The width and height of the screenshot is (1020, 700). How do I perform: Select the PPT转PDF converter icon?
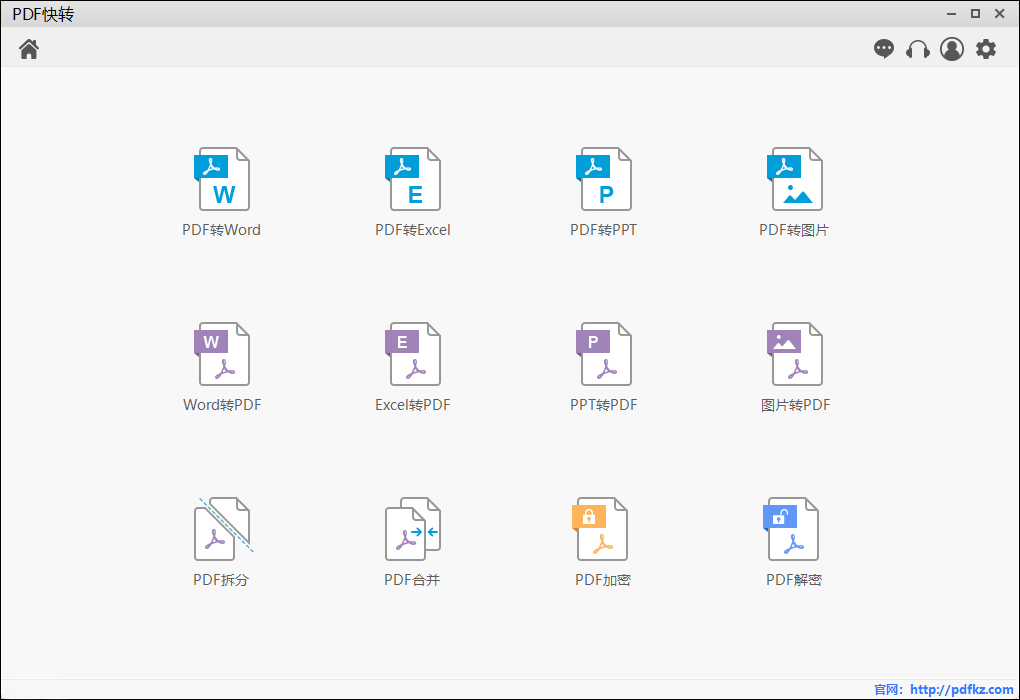tap(604, 354)
